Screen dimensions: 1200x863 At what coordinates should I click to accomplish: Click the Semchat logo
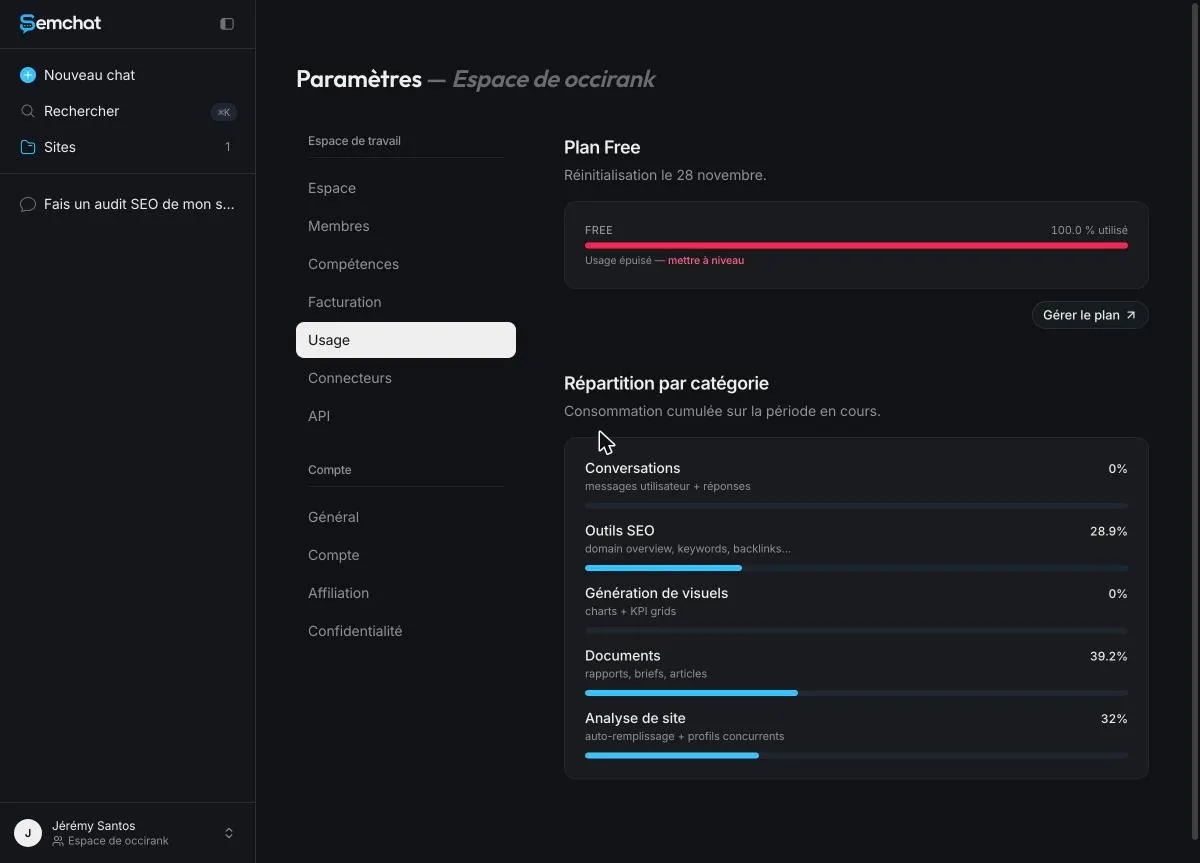coord(61,23)
